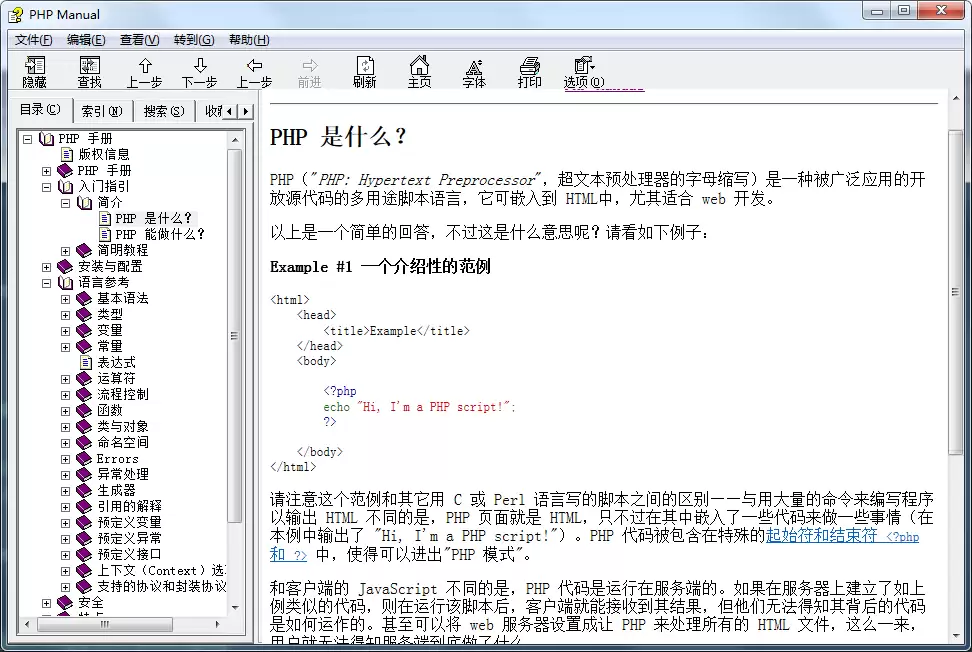Print the topic with 打印 icon
Image resolution: width=972 pixels, height=652 pixels.
point(529,72)
